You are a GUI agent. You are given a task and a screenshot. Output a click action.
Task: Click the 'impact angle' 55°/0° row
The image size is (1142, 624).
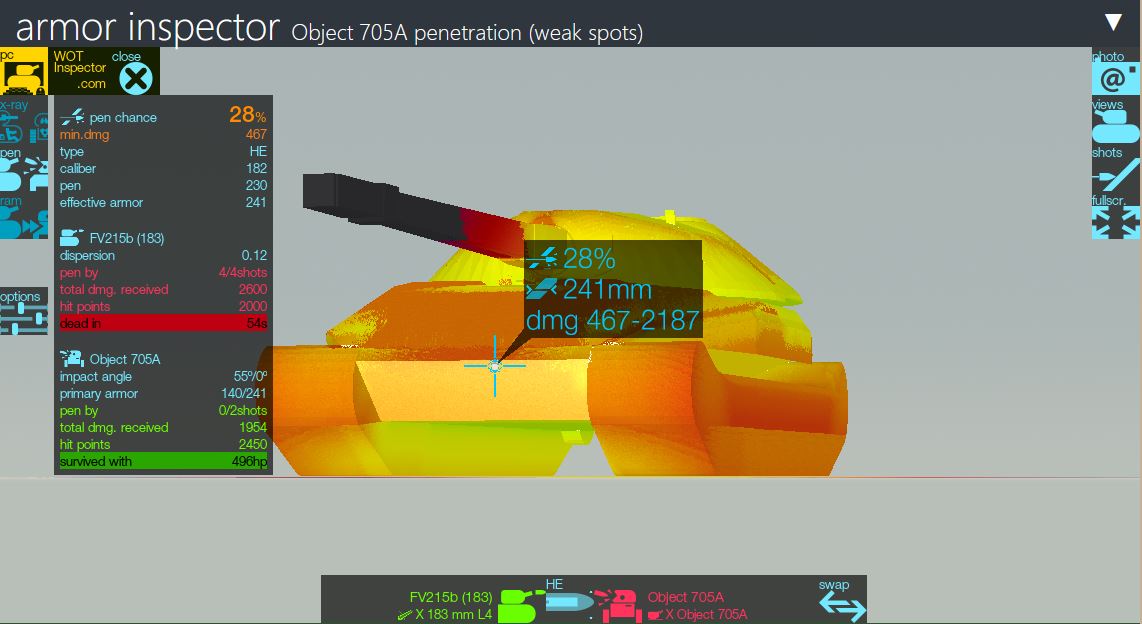[163, 376]
